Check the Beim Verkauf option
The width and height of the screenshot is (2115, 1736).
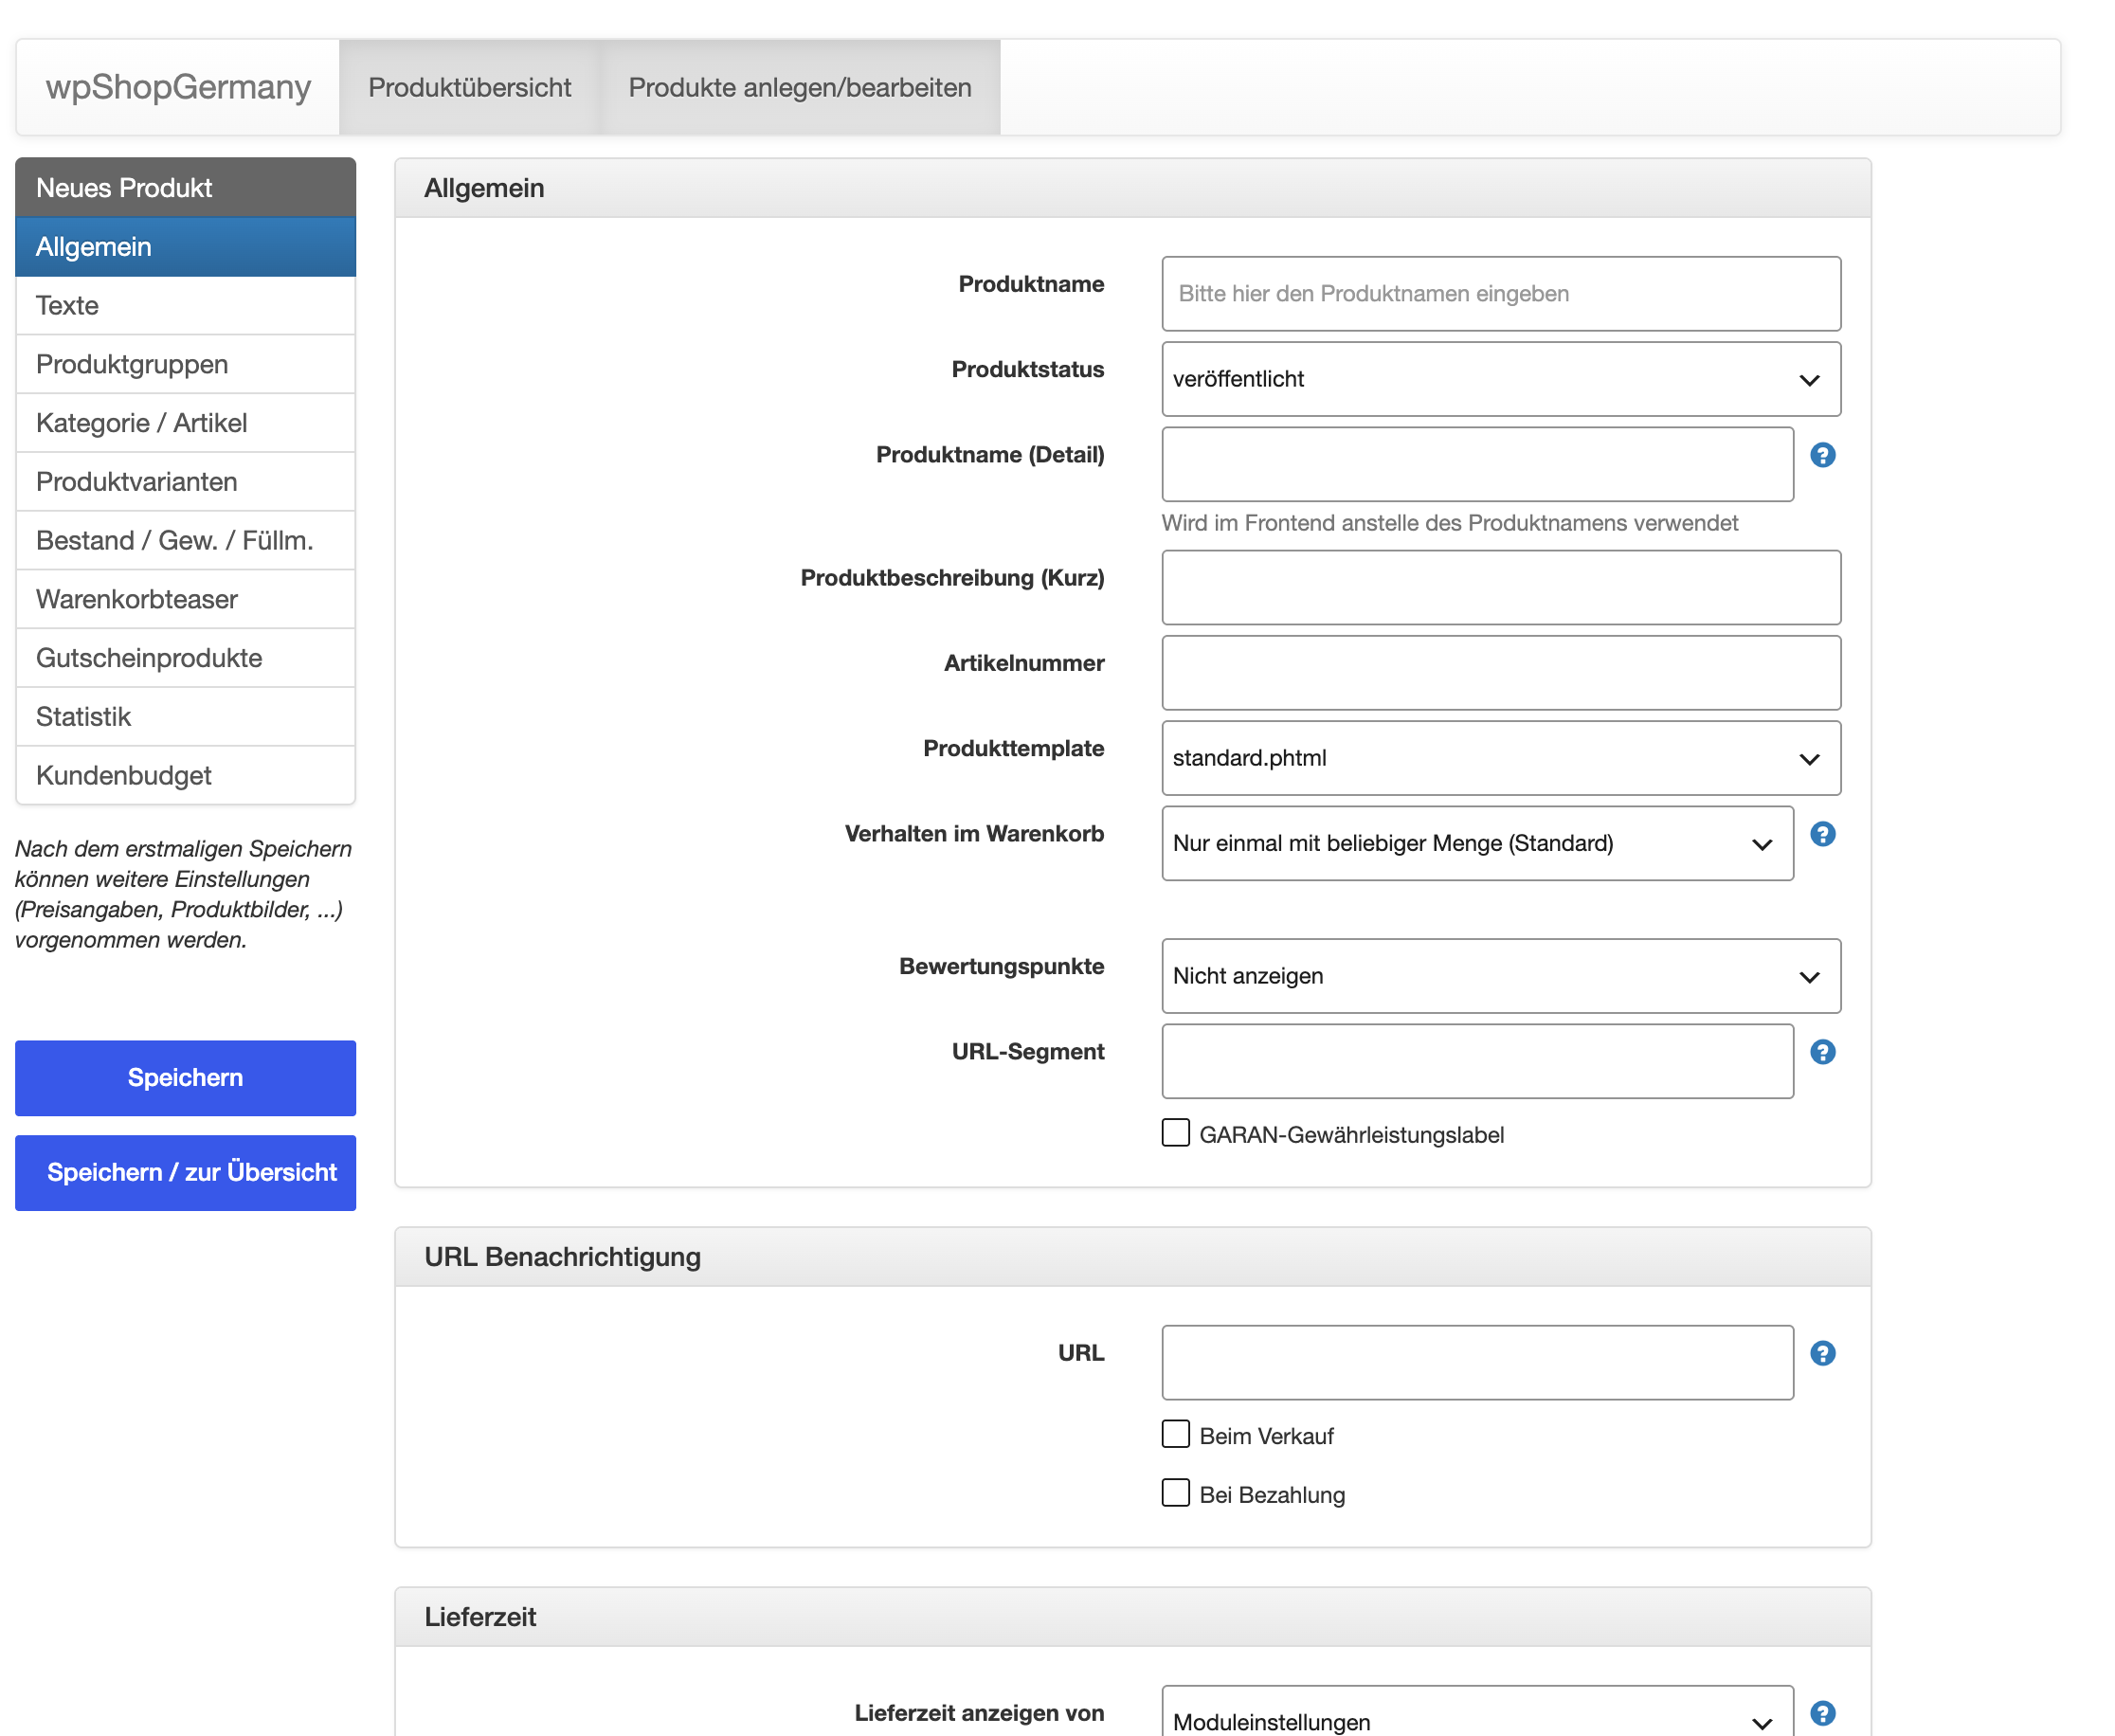pyautogui.click(x=1175, y=1434)
